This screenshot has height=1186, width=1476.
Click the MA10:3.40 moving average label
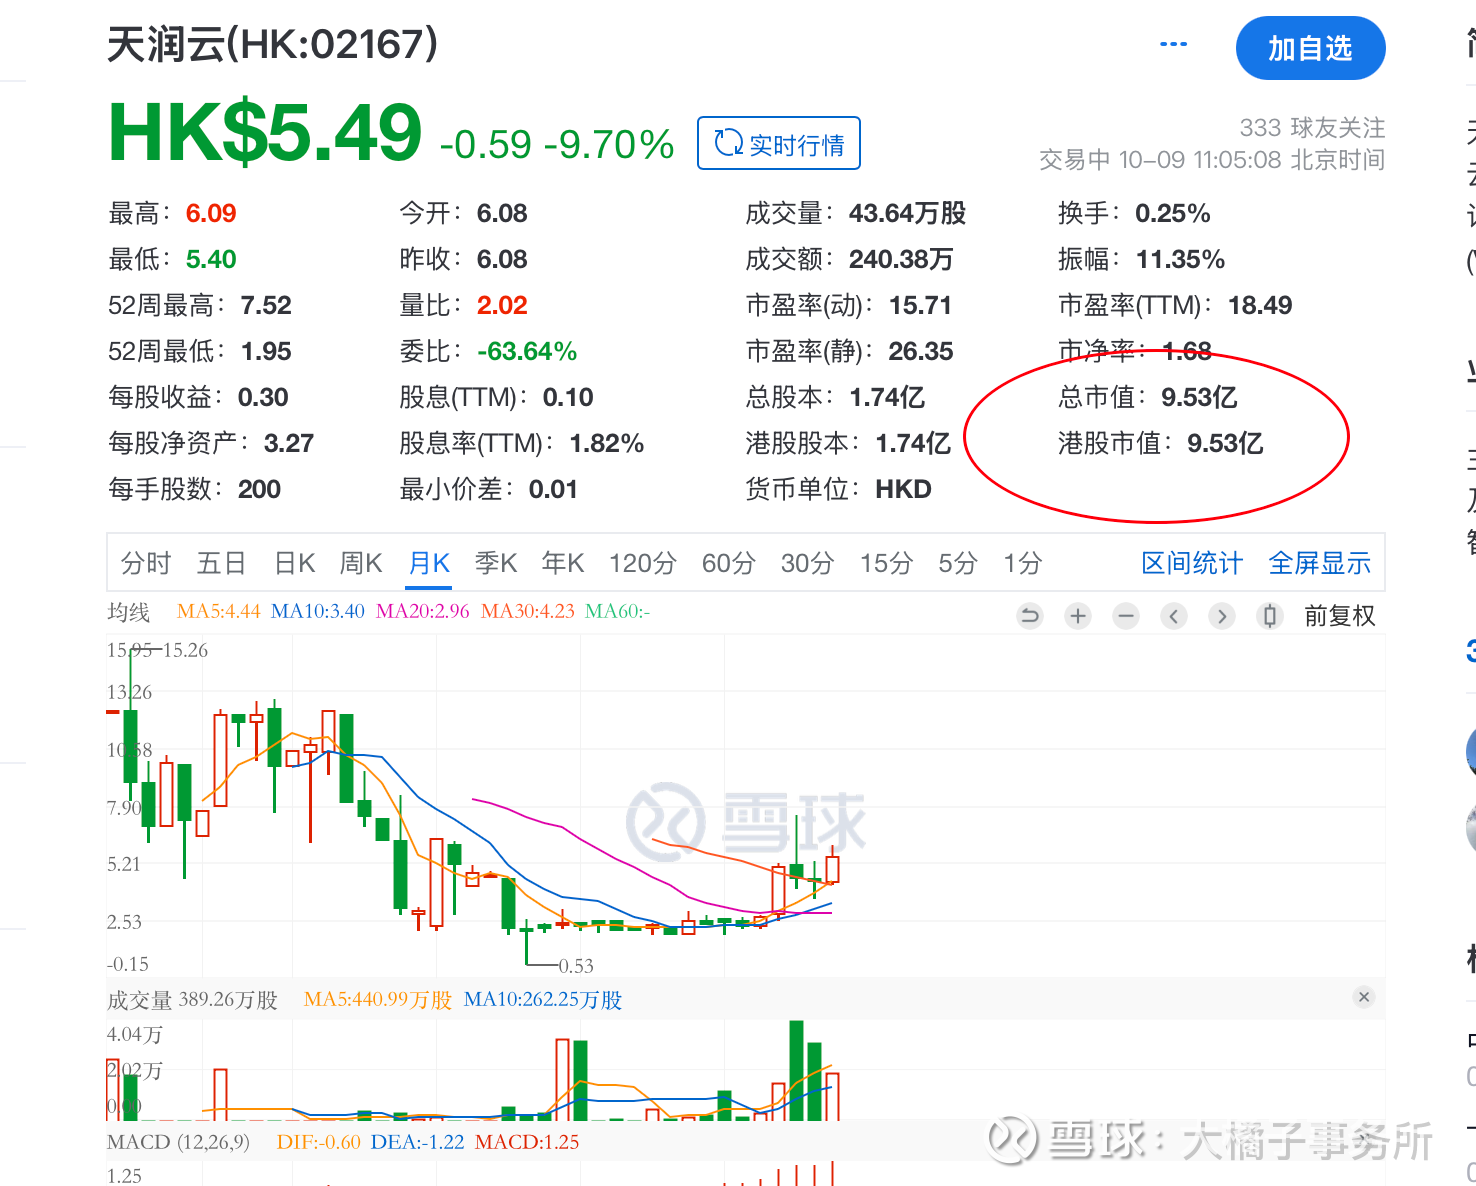tap(318, 611)
